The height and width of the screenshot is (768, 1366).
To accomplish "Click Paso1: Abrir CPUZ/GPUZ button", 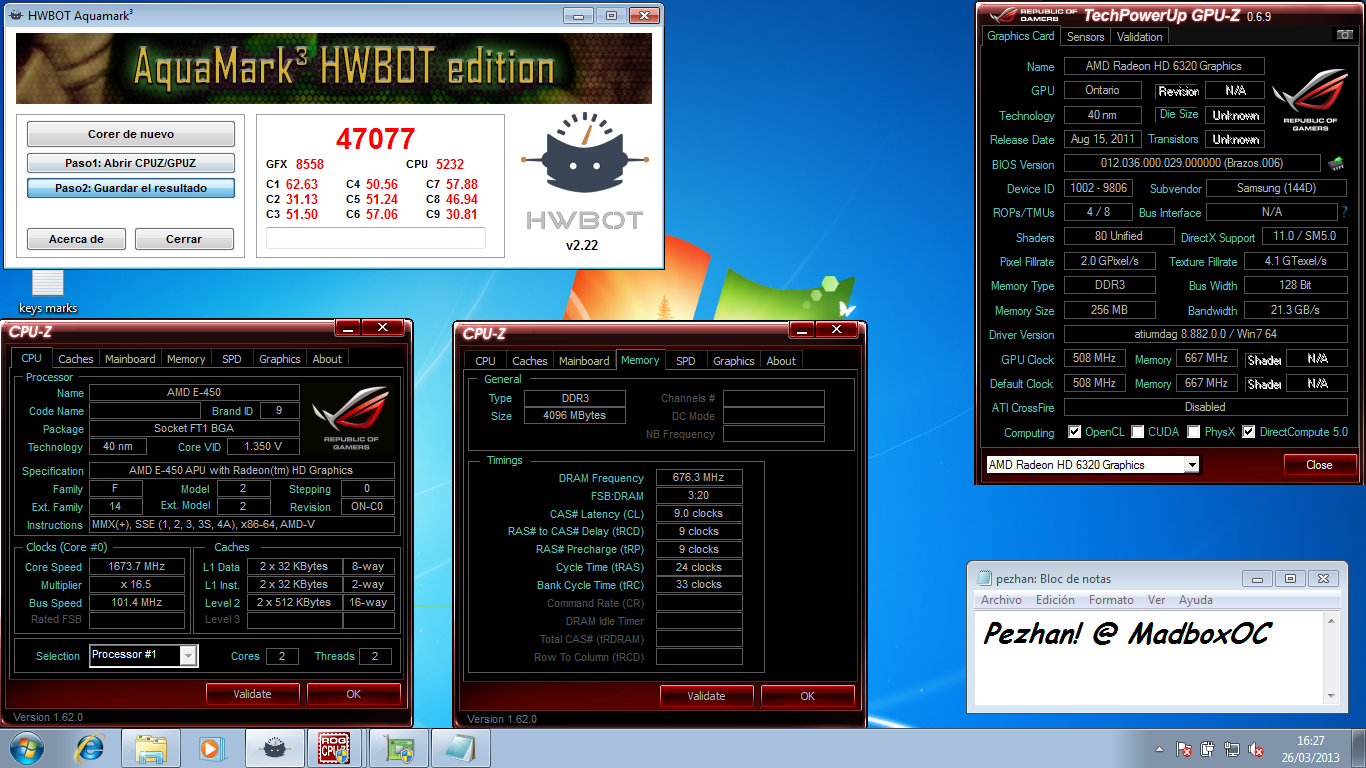I will [131, 163].
